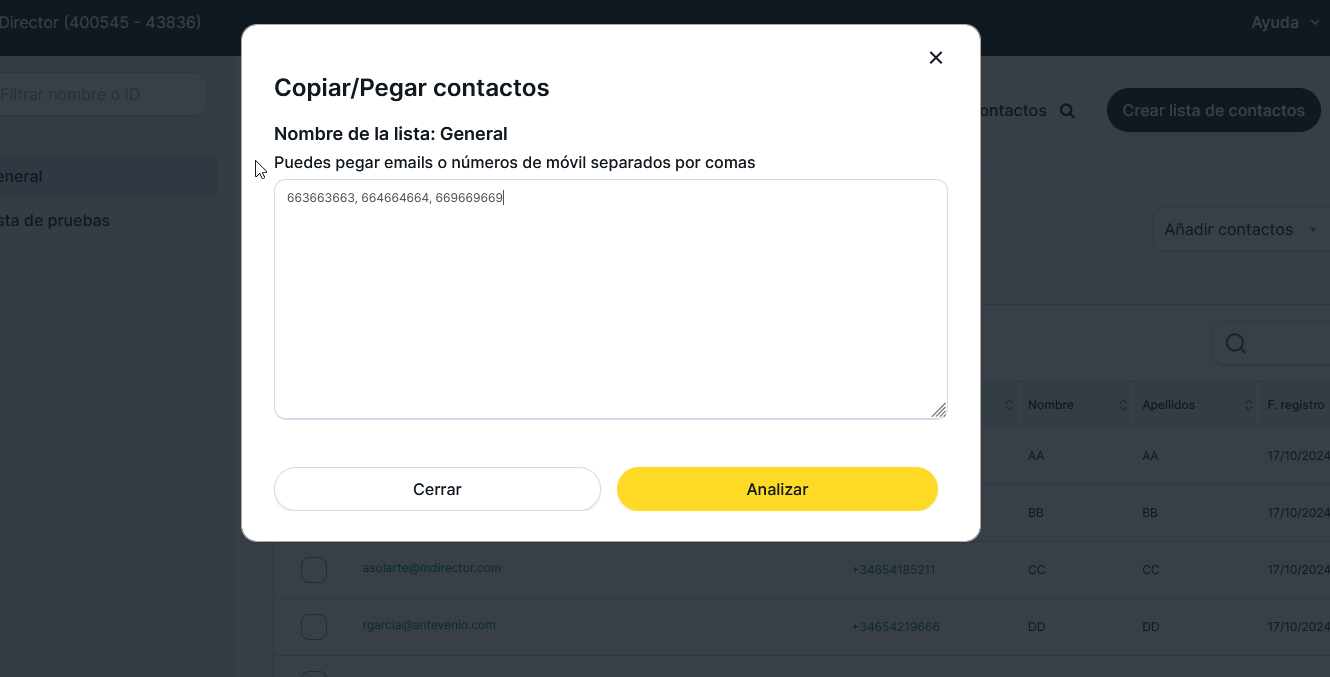Click the sort arrows left of Nombre column
Viewport: 1330px width, 677px height.
1009,405
